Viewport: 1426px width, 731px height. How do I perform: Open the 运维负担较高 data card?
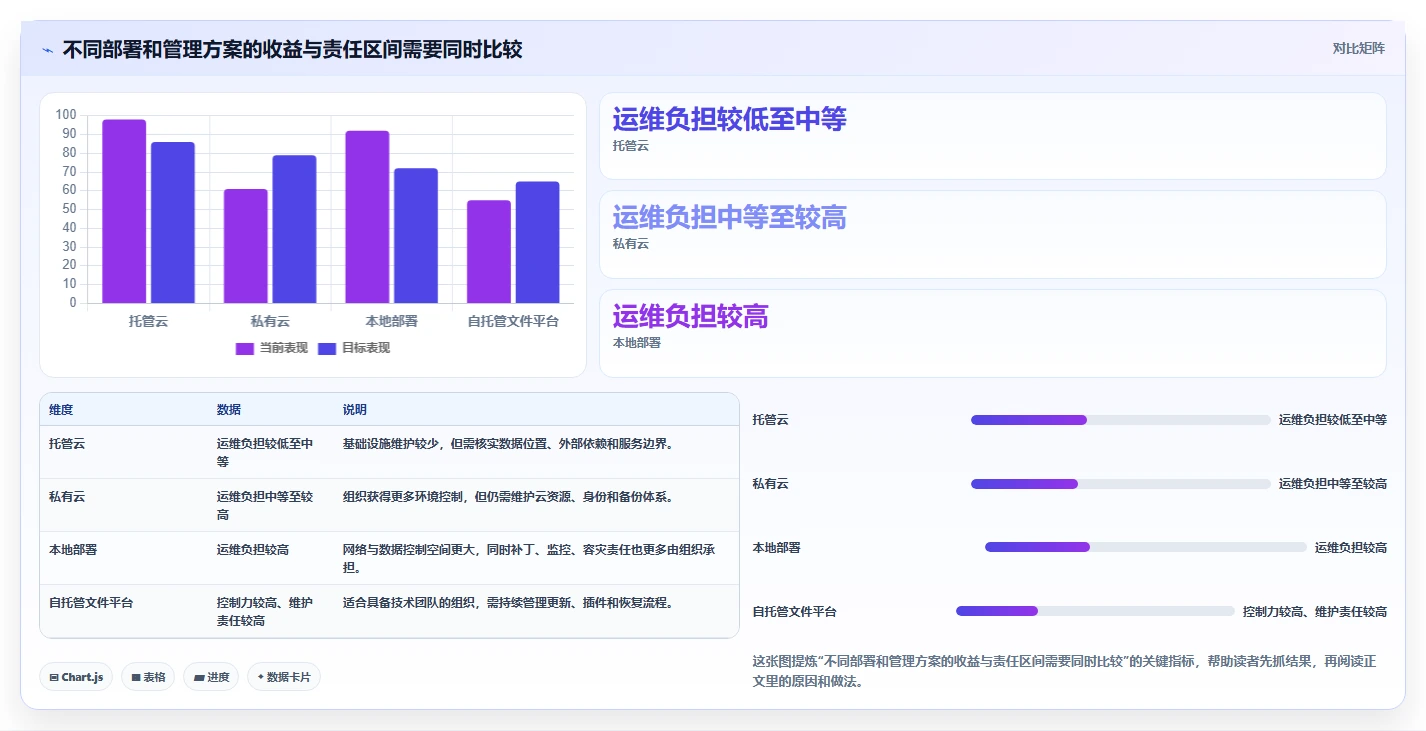point(992,333)
